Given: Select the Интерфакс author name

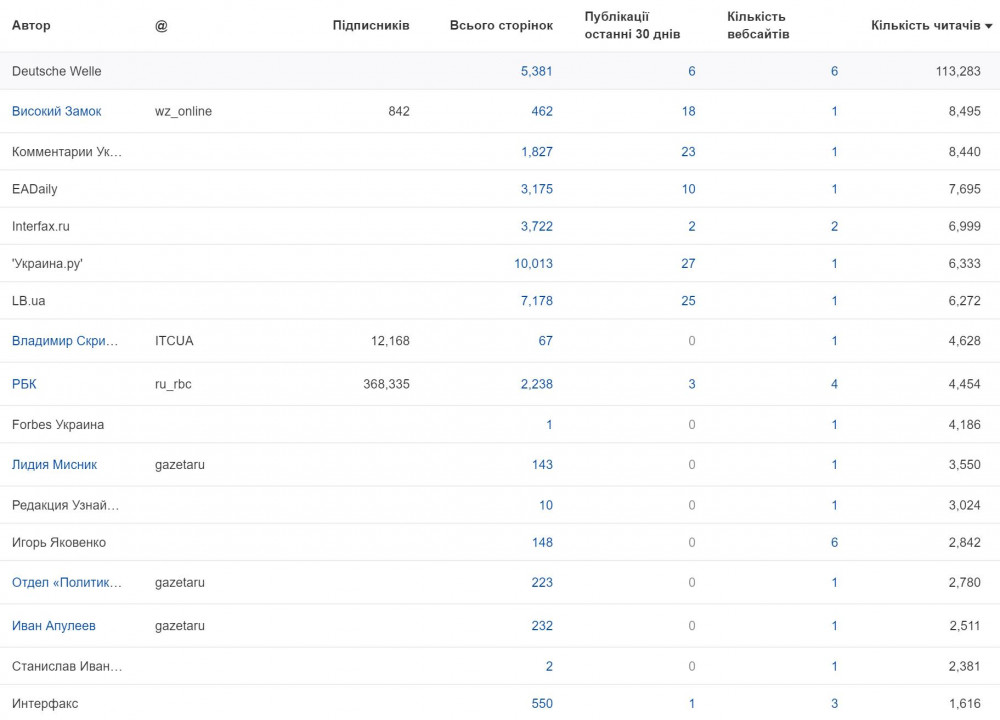Looking at the screenshot, I should 45,703.
